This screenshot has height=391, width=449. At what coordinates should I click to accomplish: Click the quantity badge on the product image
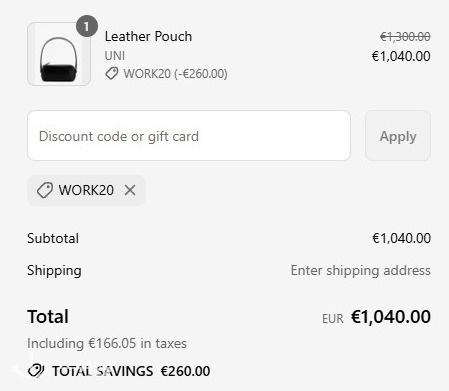coord(87,26)
